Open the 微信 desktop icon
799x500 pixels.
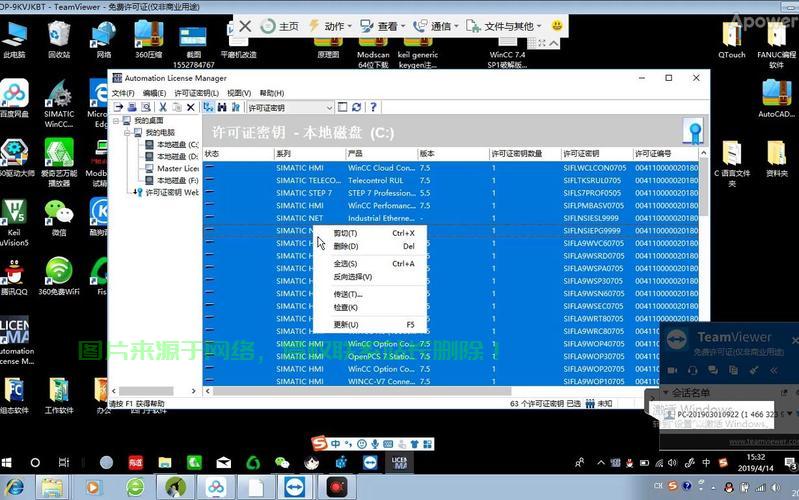coord(59,218)
